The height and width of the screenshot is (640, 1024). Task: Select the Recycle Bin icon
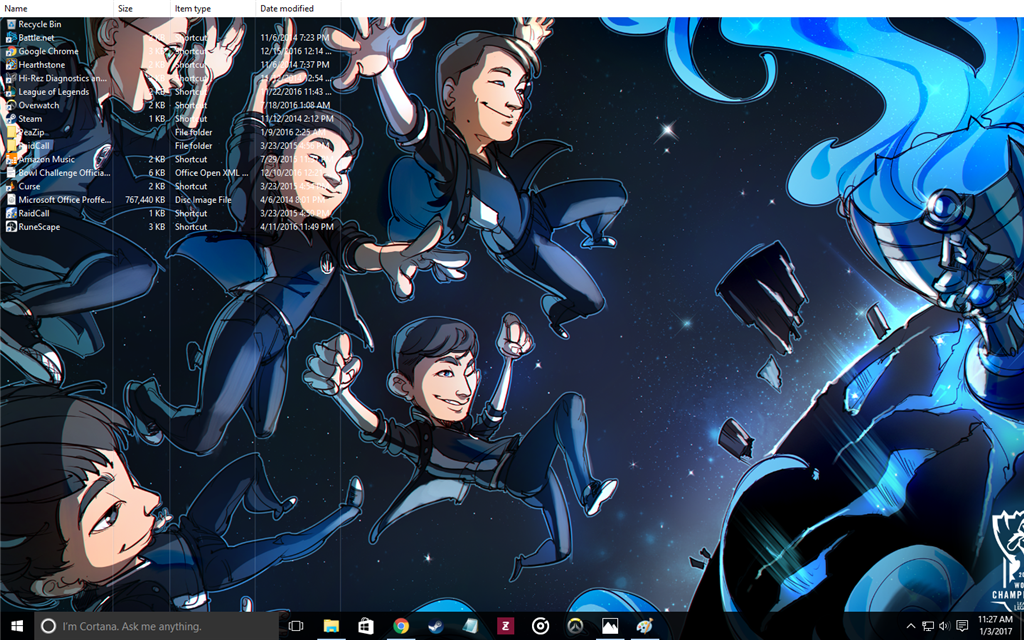(11, 24)
